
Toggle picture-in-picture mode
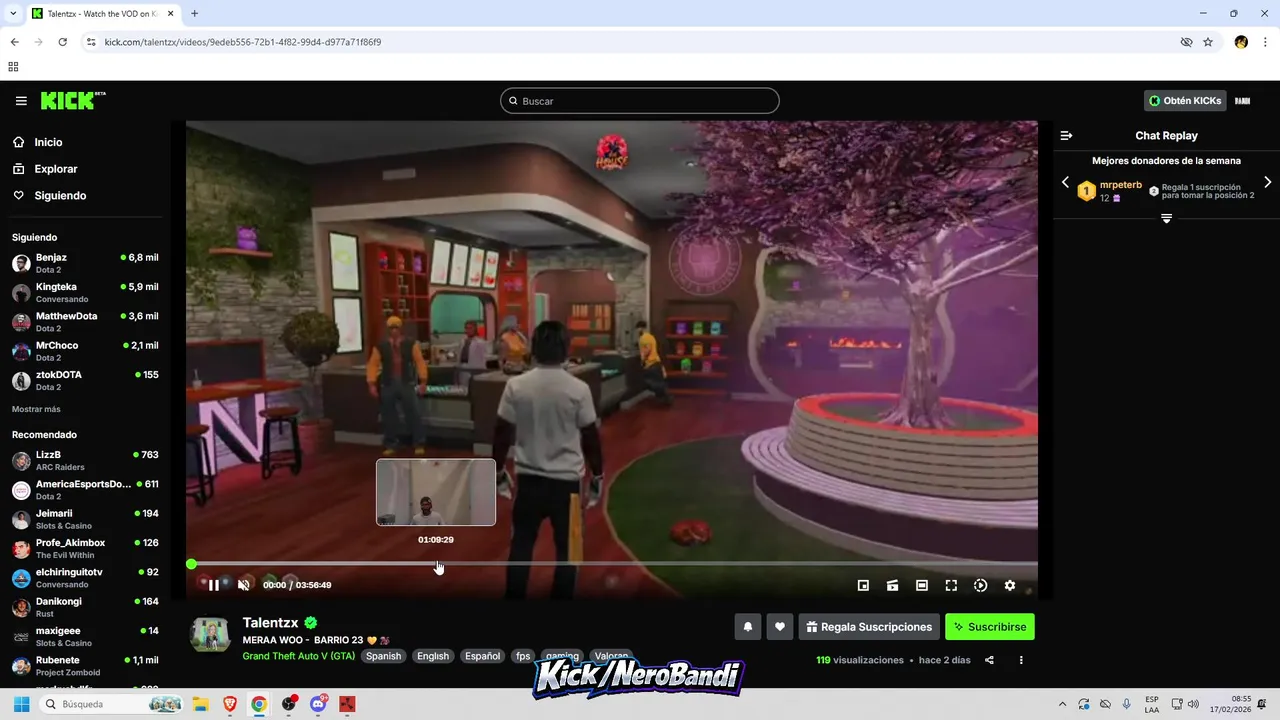coord(863,585)
